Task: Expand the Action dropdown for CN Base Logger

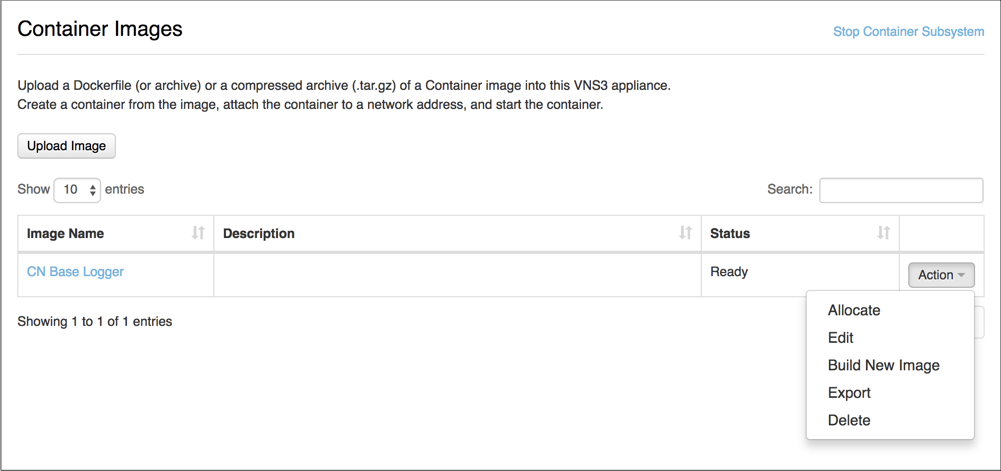Action: [x=941, y=275]
